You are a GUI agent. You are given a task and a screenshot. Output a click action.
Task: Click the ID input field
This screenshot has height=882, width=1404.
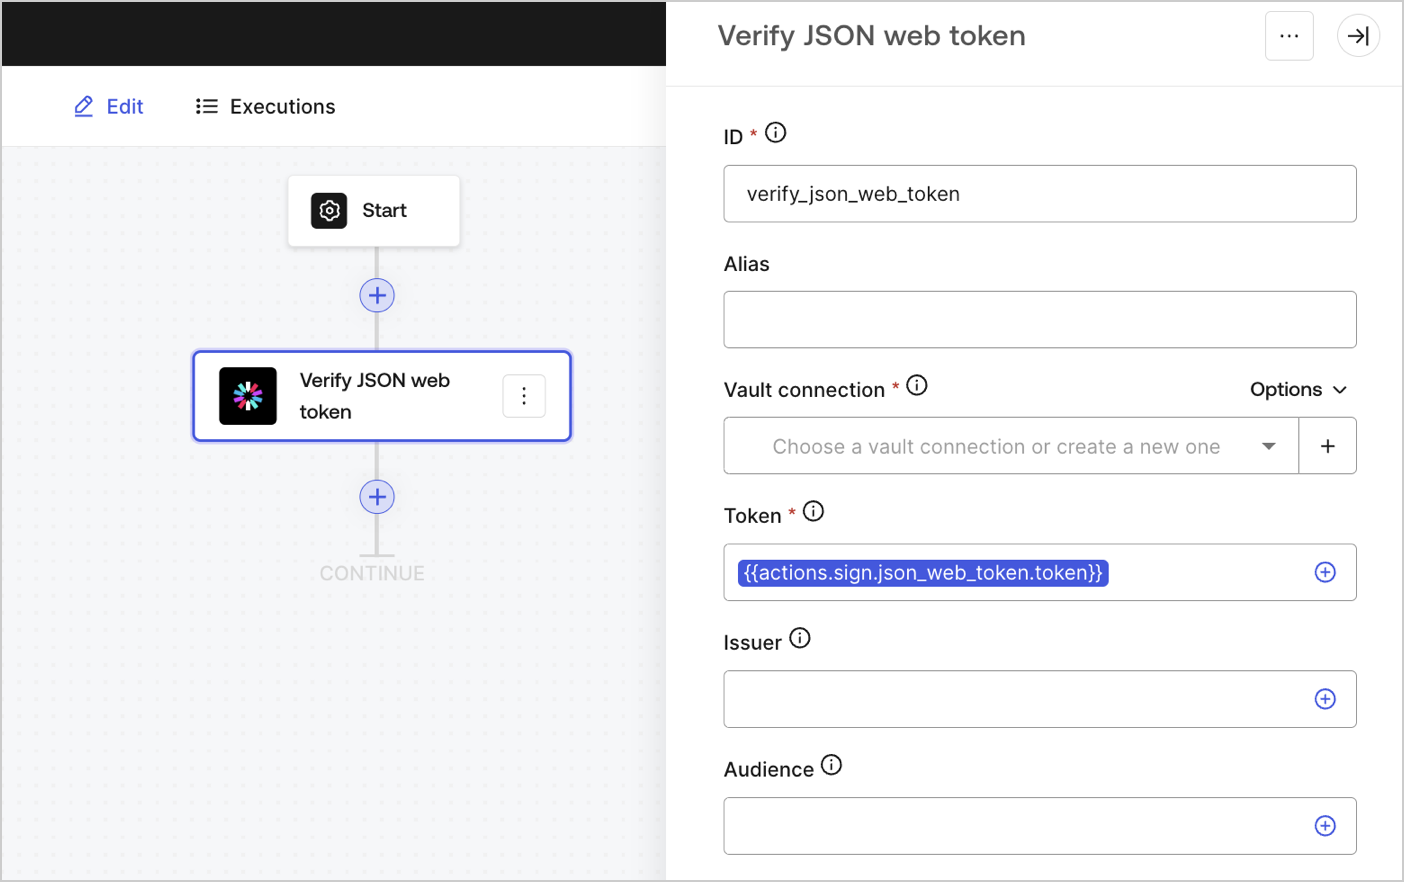coord(1040,194)
